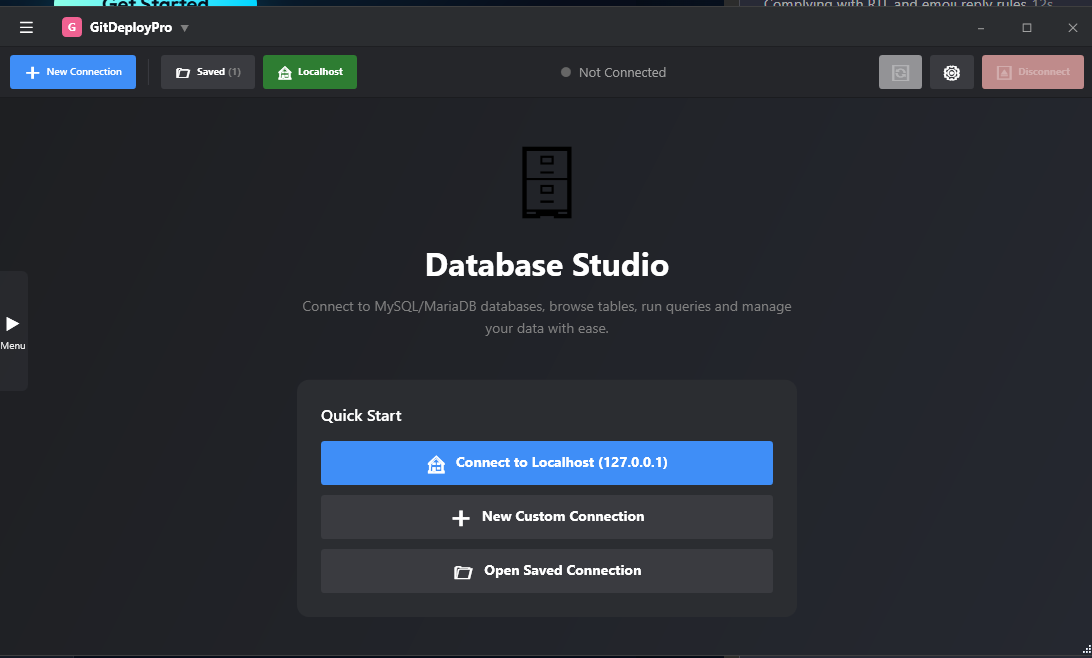
Task: Click the pink GitDeployPro logo
Action: click(x=72, y=27)
